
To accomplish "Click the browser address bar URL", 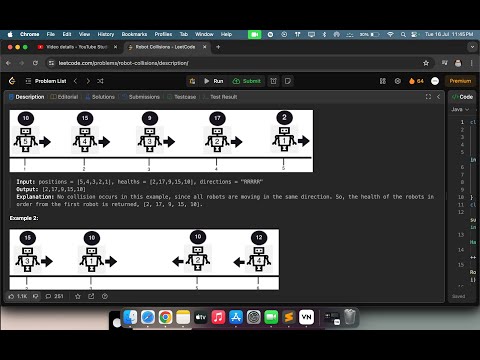I will pos(123,63).
